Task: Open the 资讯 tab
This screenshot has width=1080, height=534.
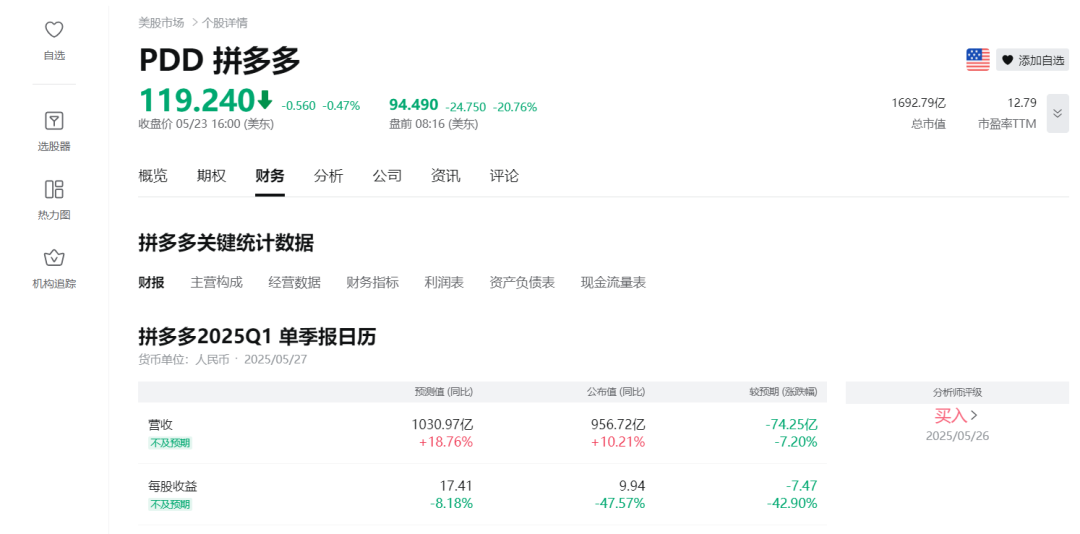Action: 446,176
